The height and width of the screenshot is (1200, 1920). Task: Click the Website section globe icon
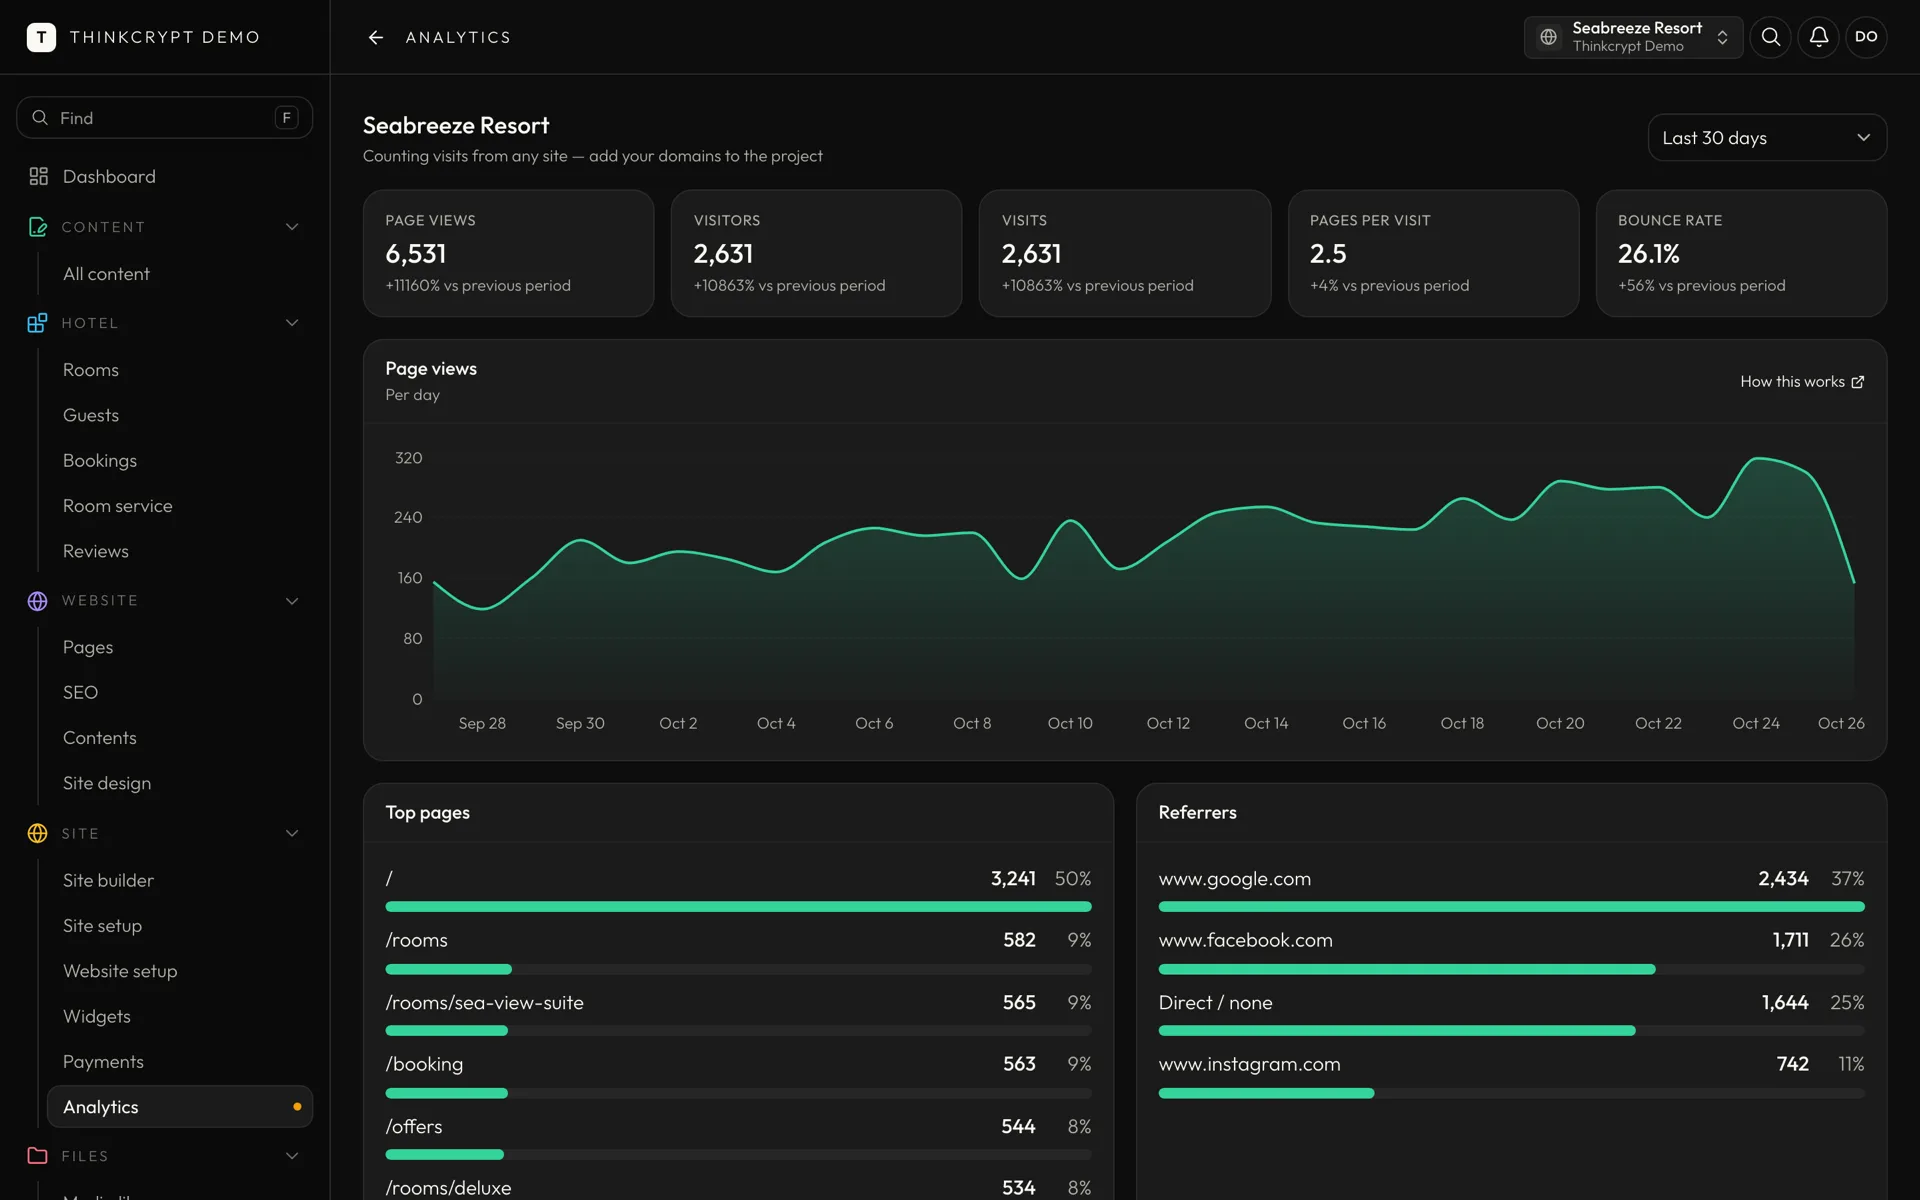(x=38, y=601)
